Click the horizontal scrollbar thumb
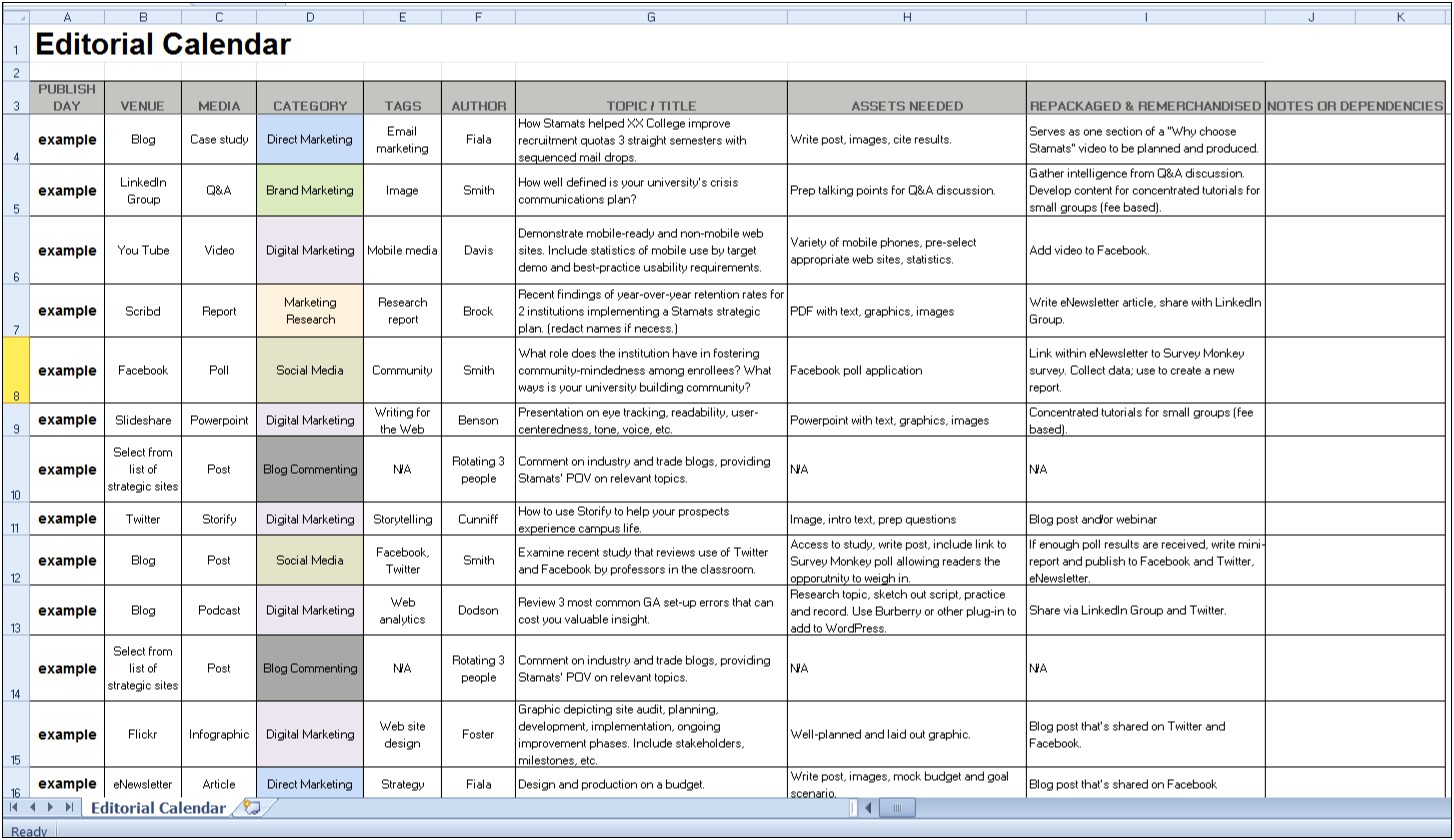Viewport: 1454px width, 840px height. (x=896, y=807)
